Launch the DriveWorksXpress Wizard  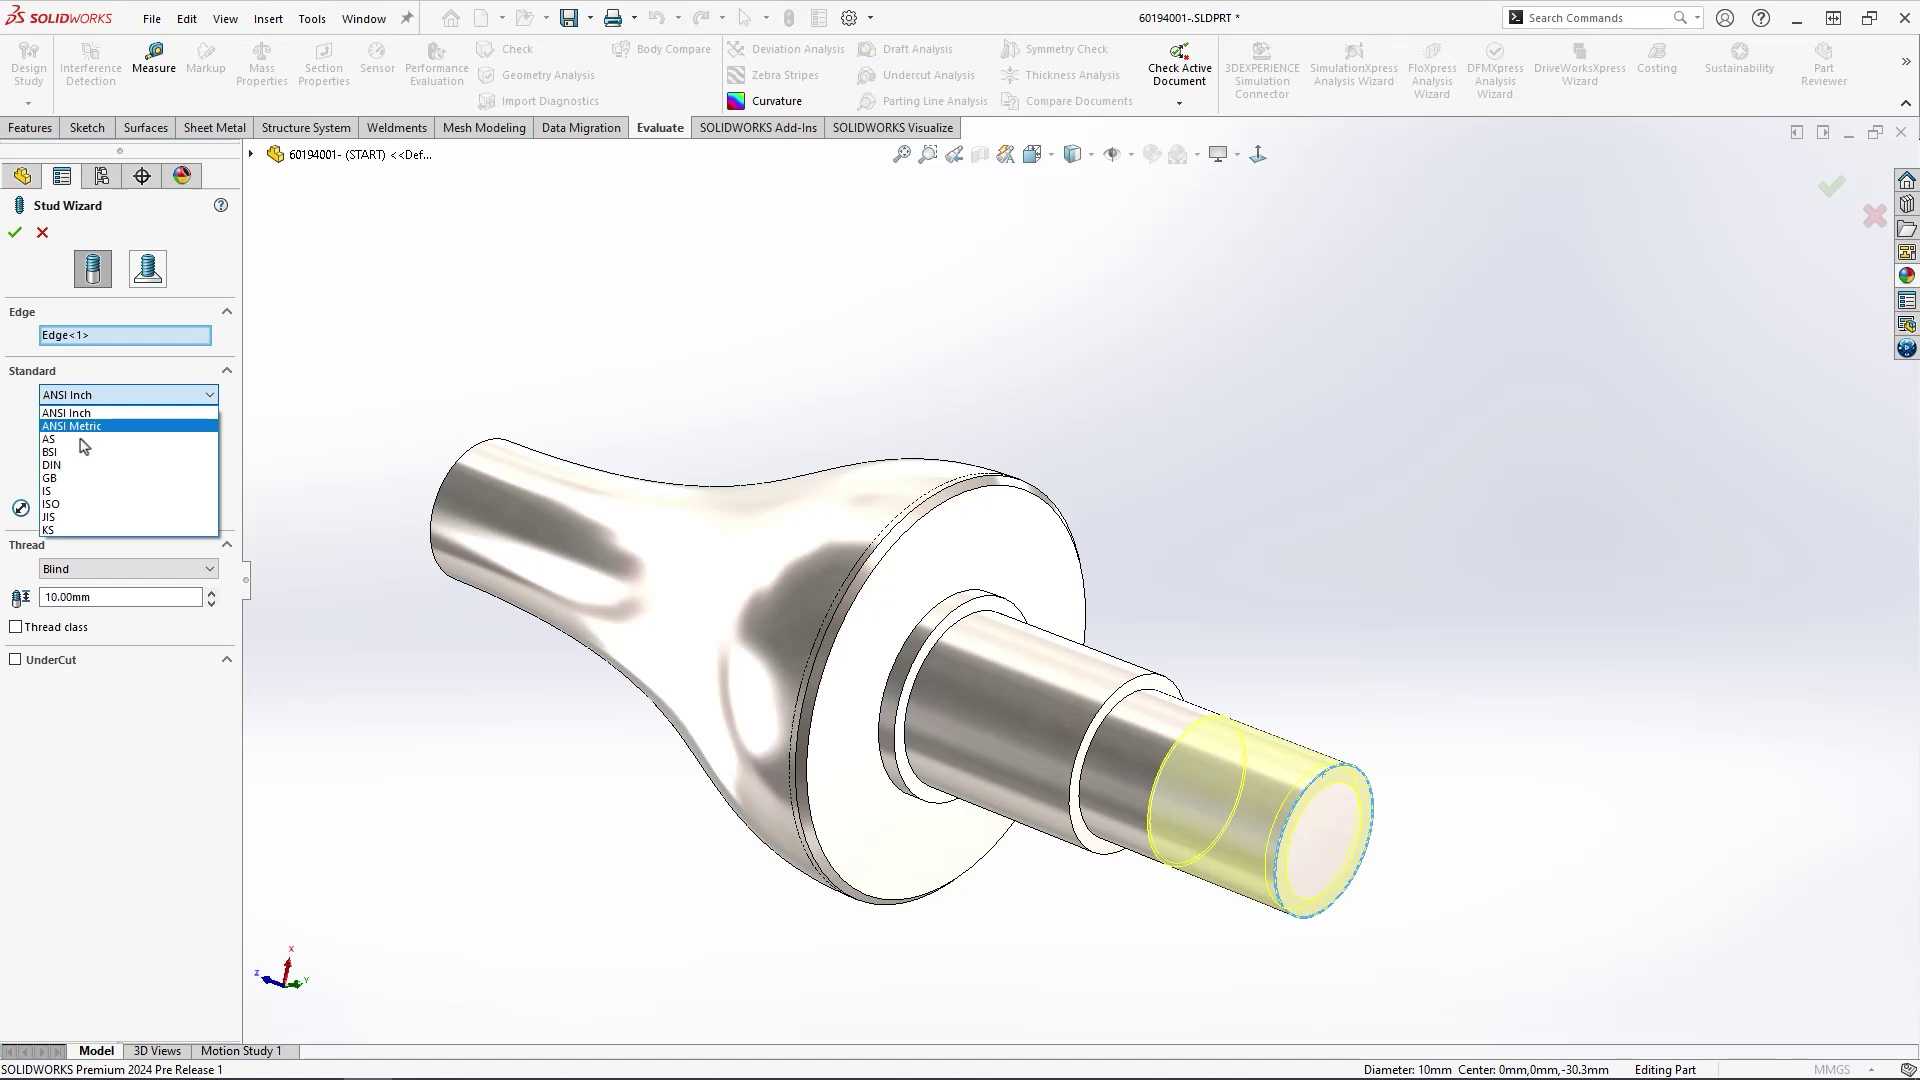point(1578,62)
